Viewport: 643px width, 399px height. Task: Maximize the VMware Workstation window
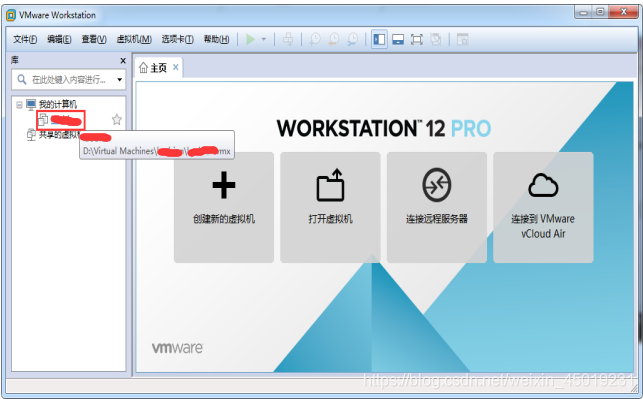600,12
